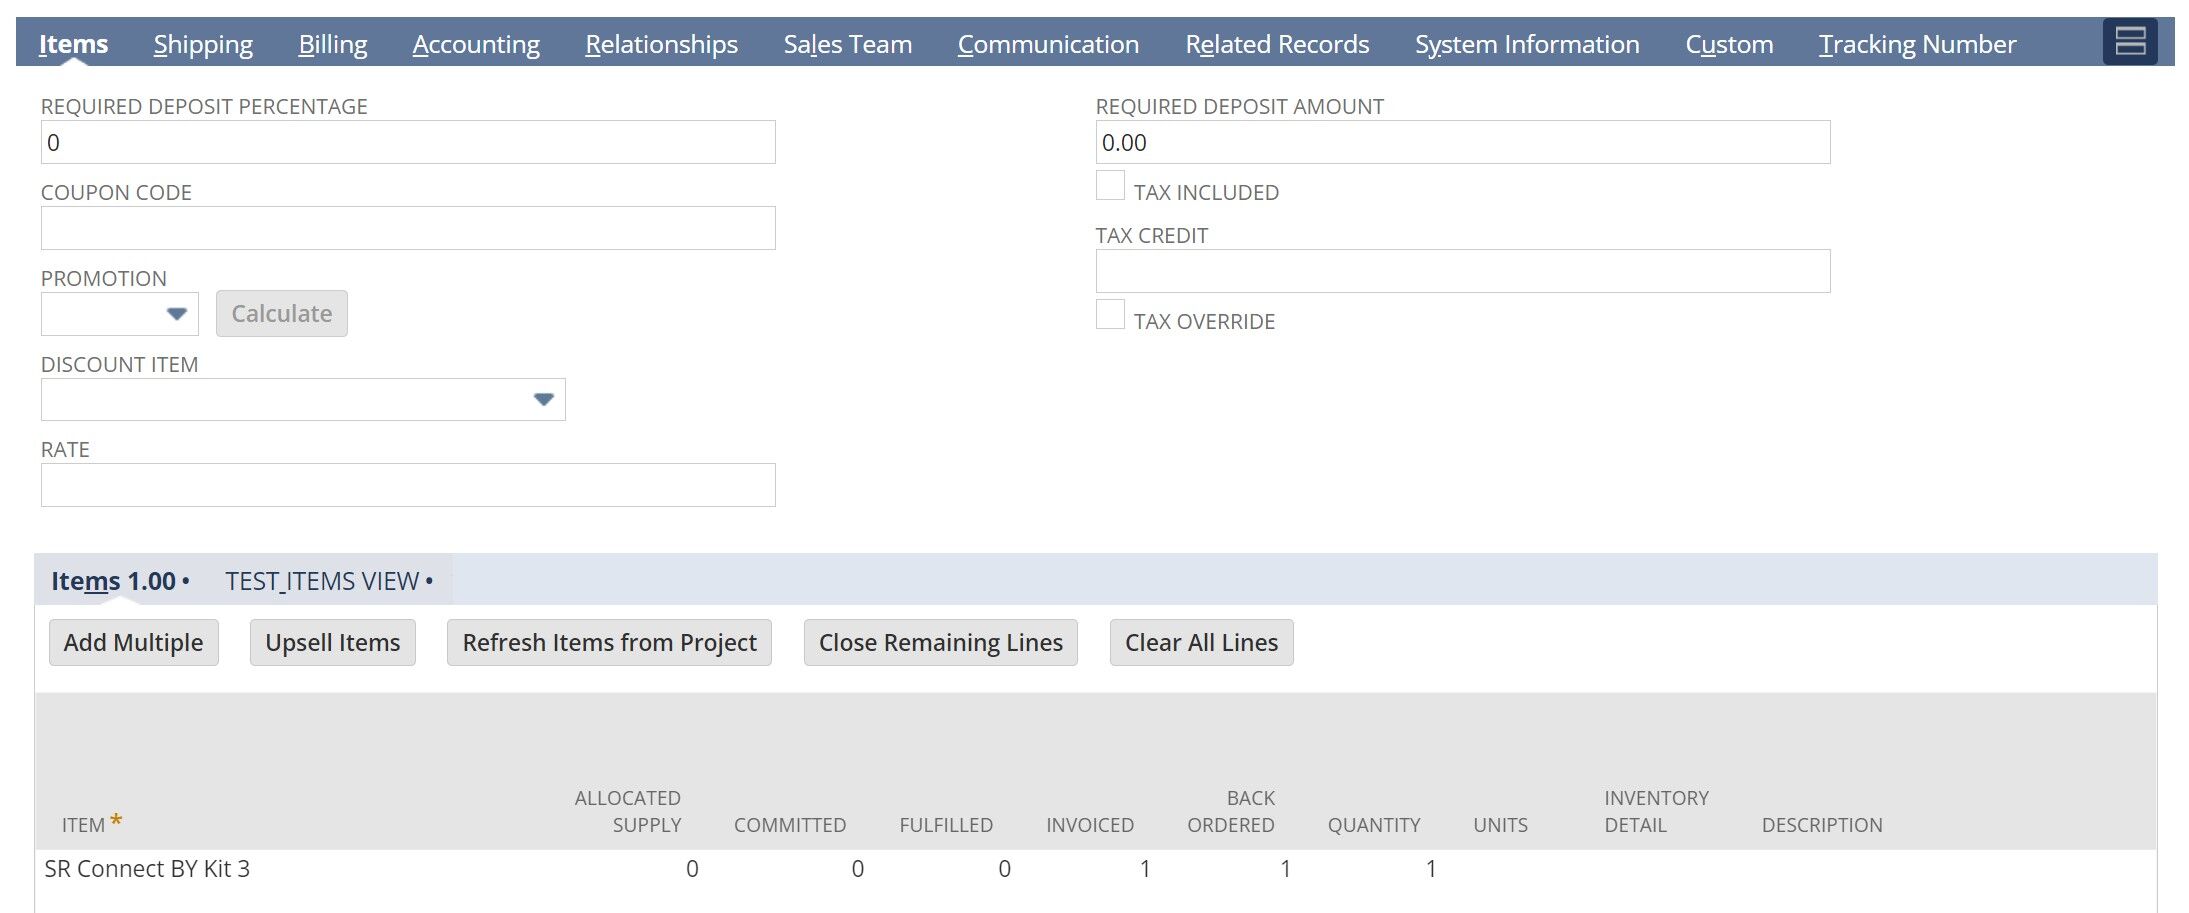Open the Accounting tab
This screenshot has height=913, width=2189.
coord(476,44)
